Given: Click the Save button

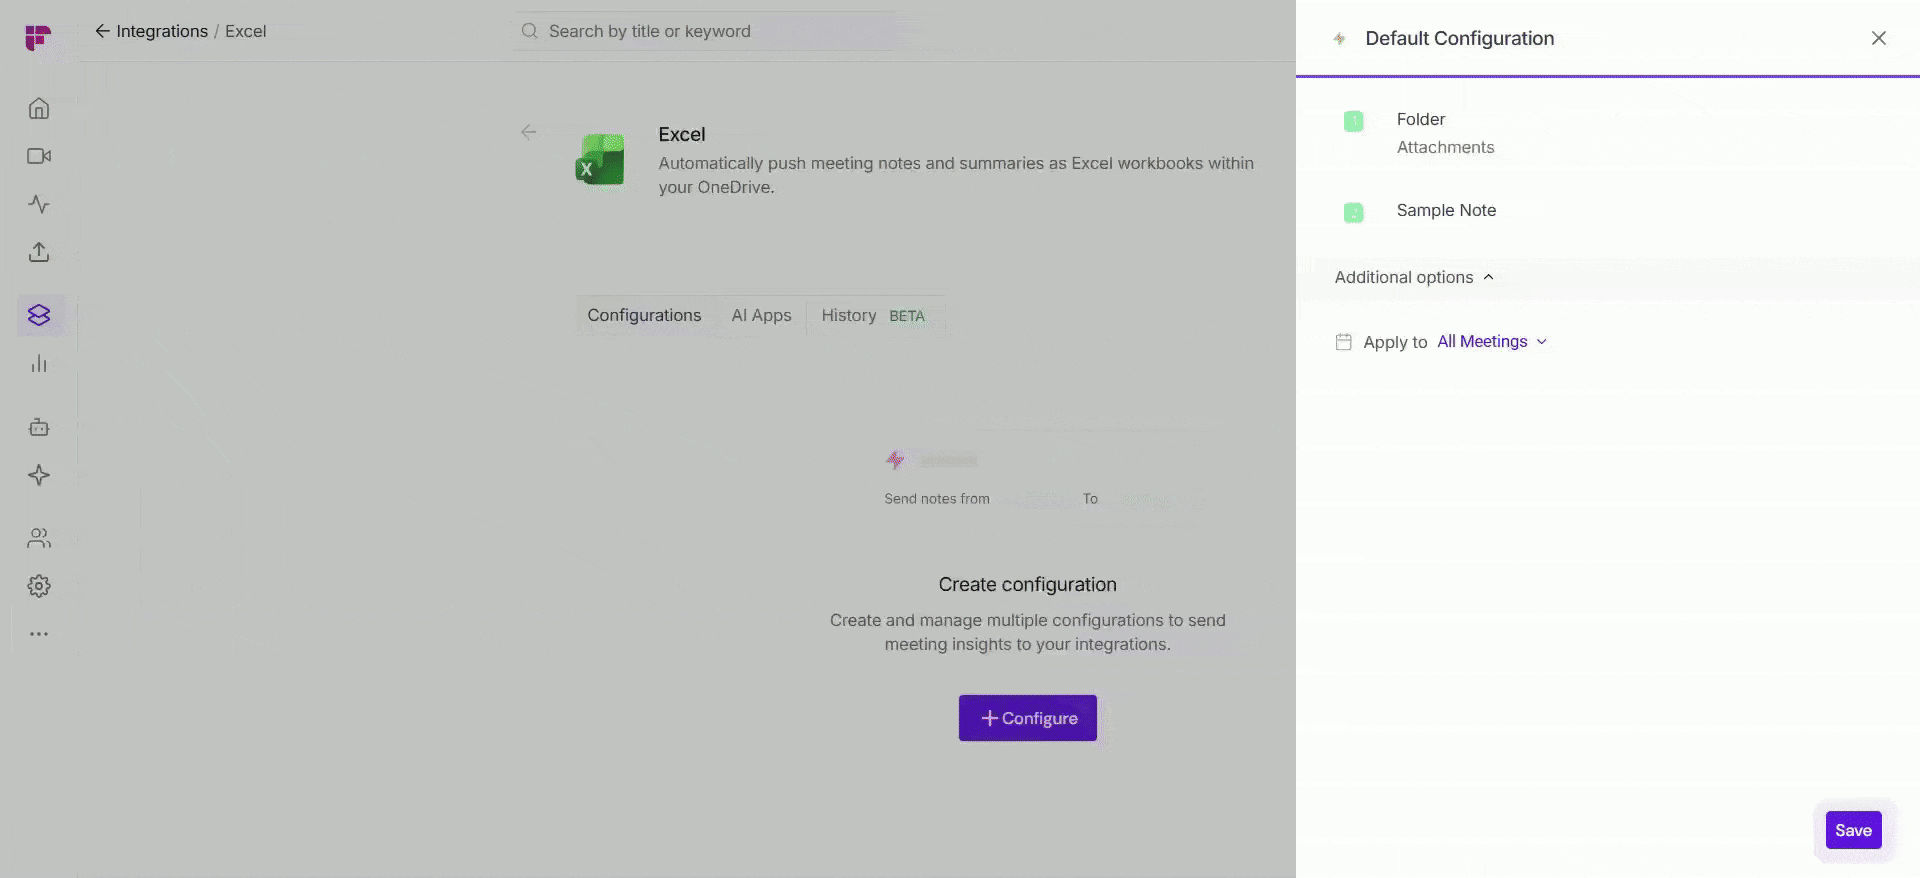Looking at the screenshot, I should click(1853, 830).
